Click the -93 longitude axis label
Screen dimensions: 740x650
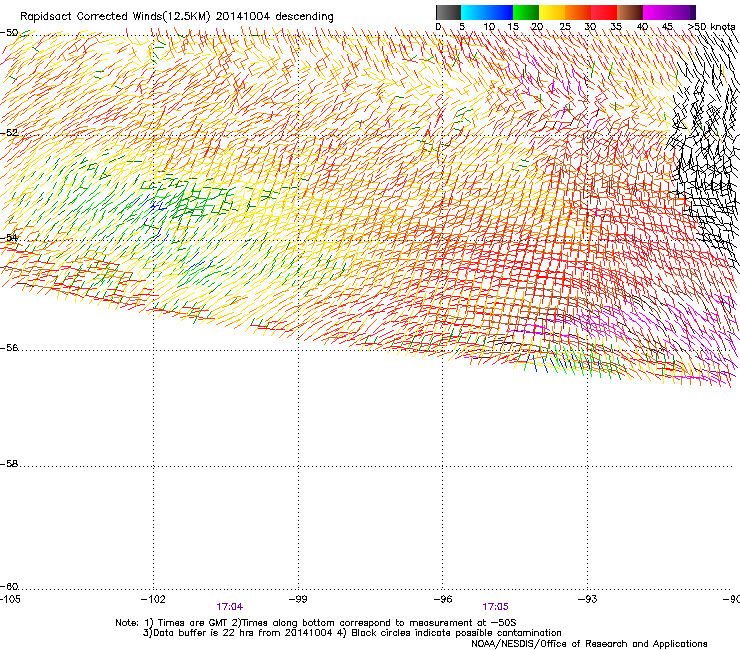tap(588, 599)
